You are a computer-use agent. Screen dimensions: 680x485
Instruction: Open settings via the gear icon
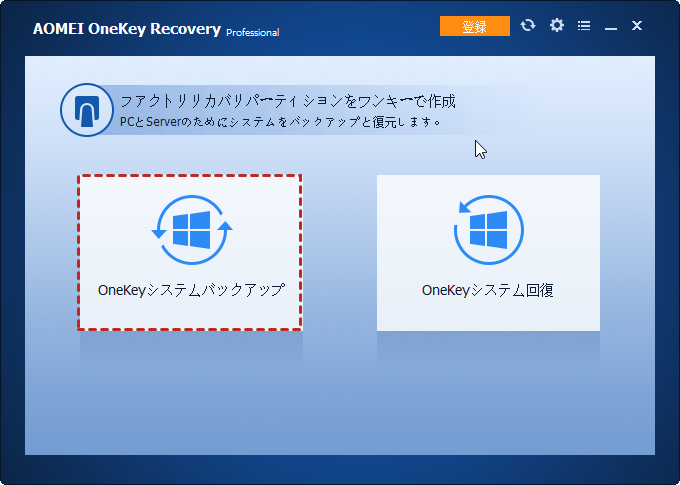click(556, 26)
